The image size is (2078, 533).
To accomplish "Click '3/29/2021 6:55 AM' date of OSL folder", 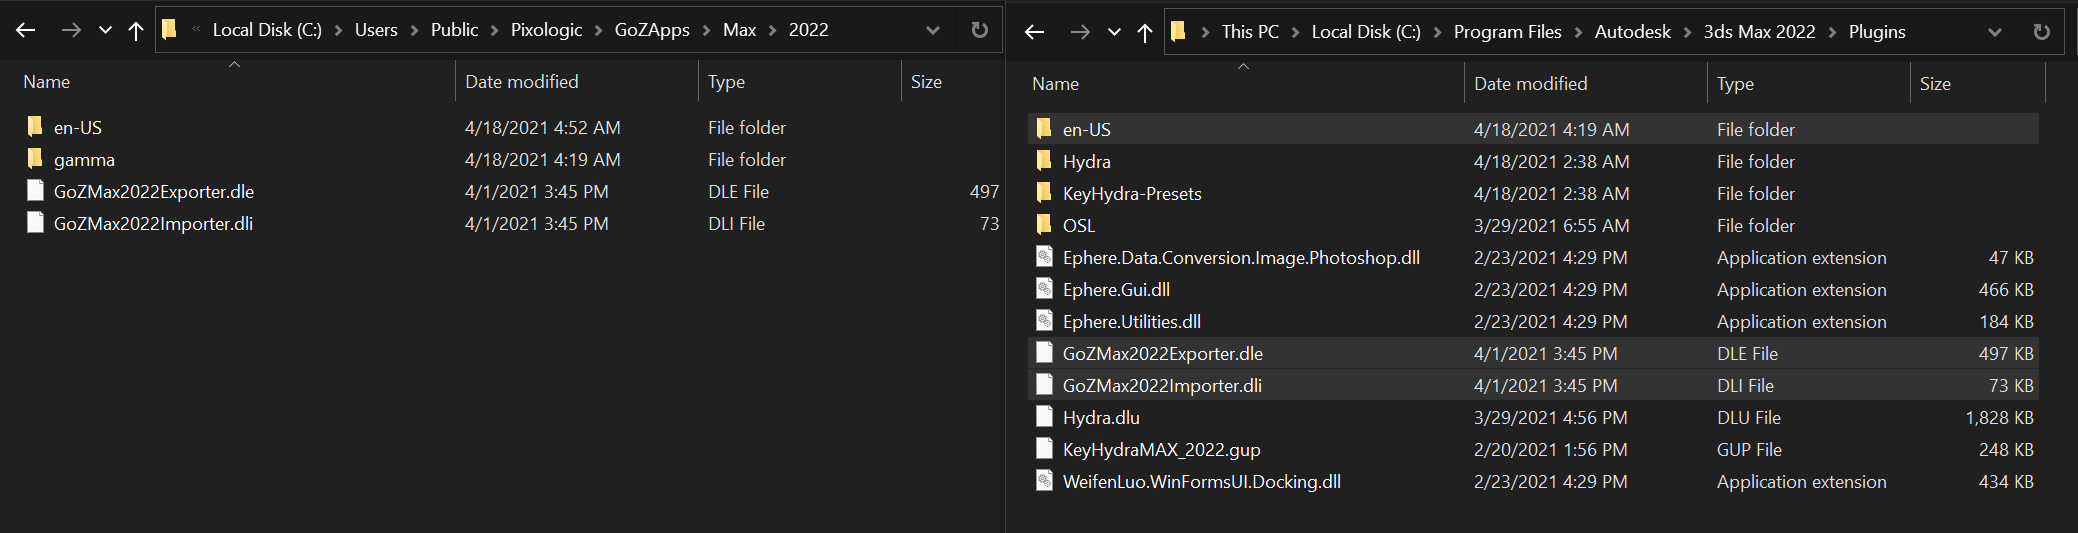I will pyautogui.click(x=1552, y=226).
